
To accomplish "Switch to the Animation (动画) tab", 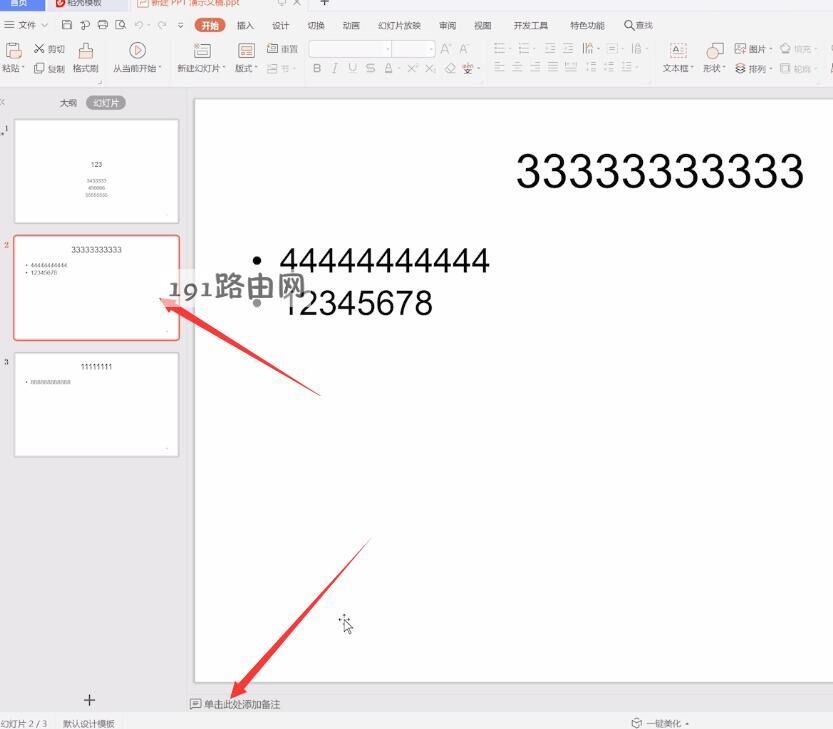I will pos(351,25).
